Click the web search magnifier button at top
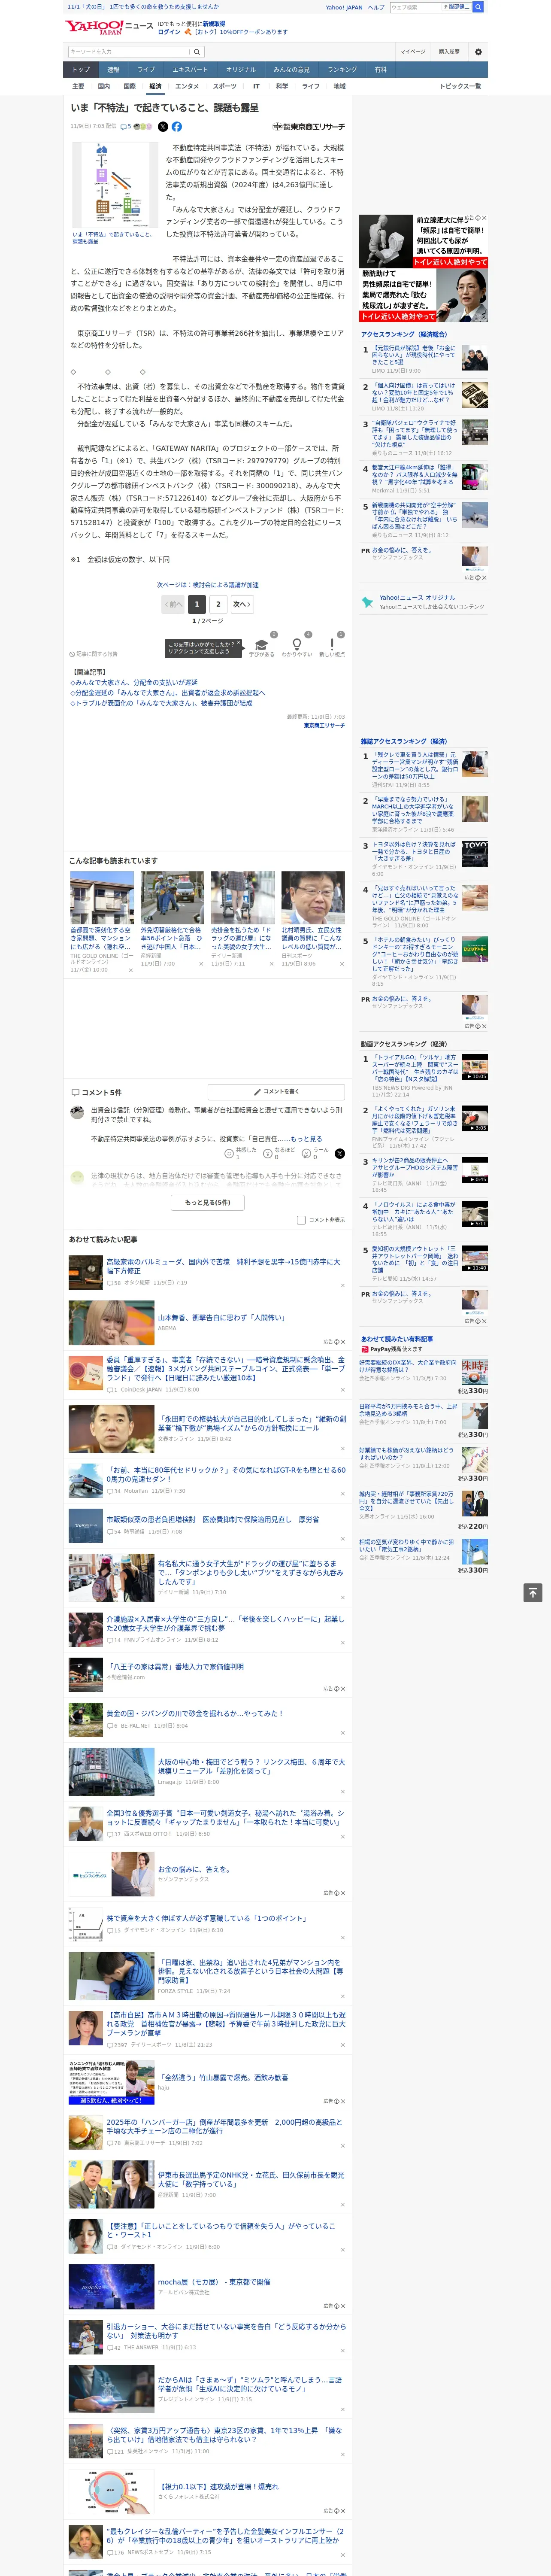This screenshot has width=551, height=2576. click(478, 7)
